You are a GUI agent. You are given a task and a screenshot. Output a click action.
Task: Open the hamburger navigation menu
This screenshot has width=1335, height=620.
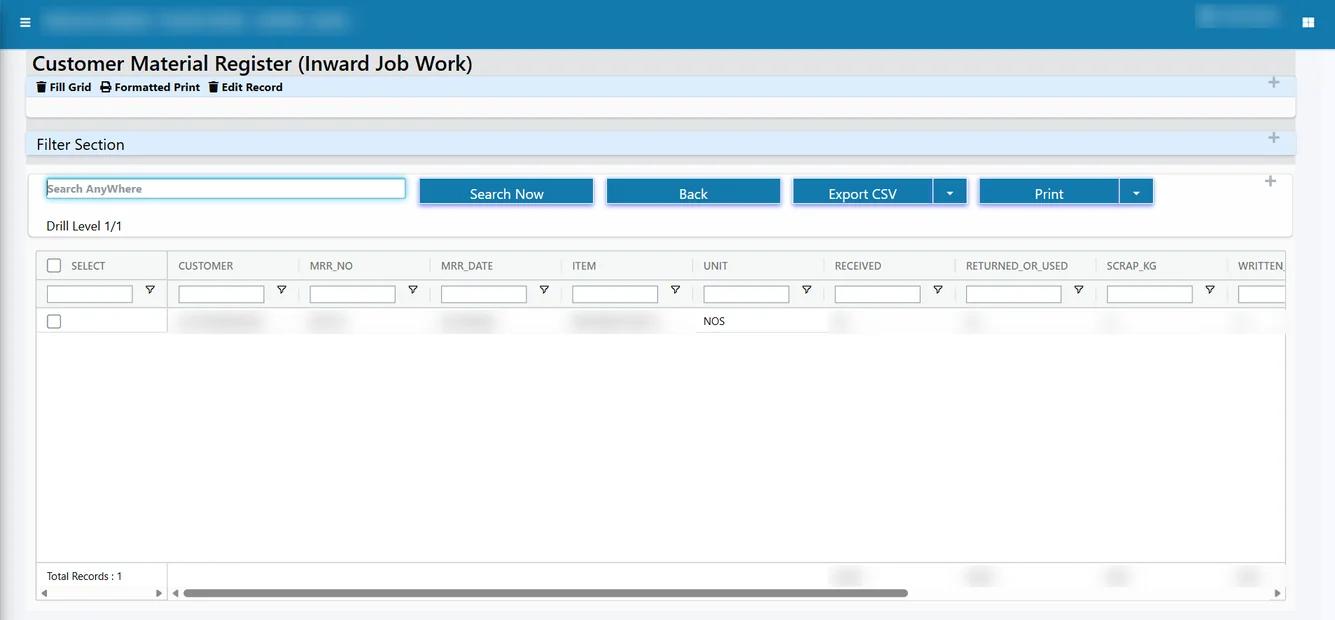pyautogui.click(x=25, y=22)
